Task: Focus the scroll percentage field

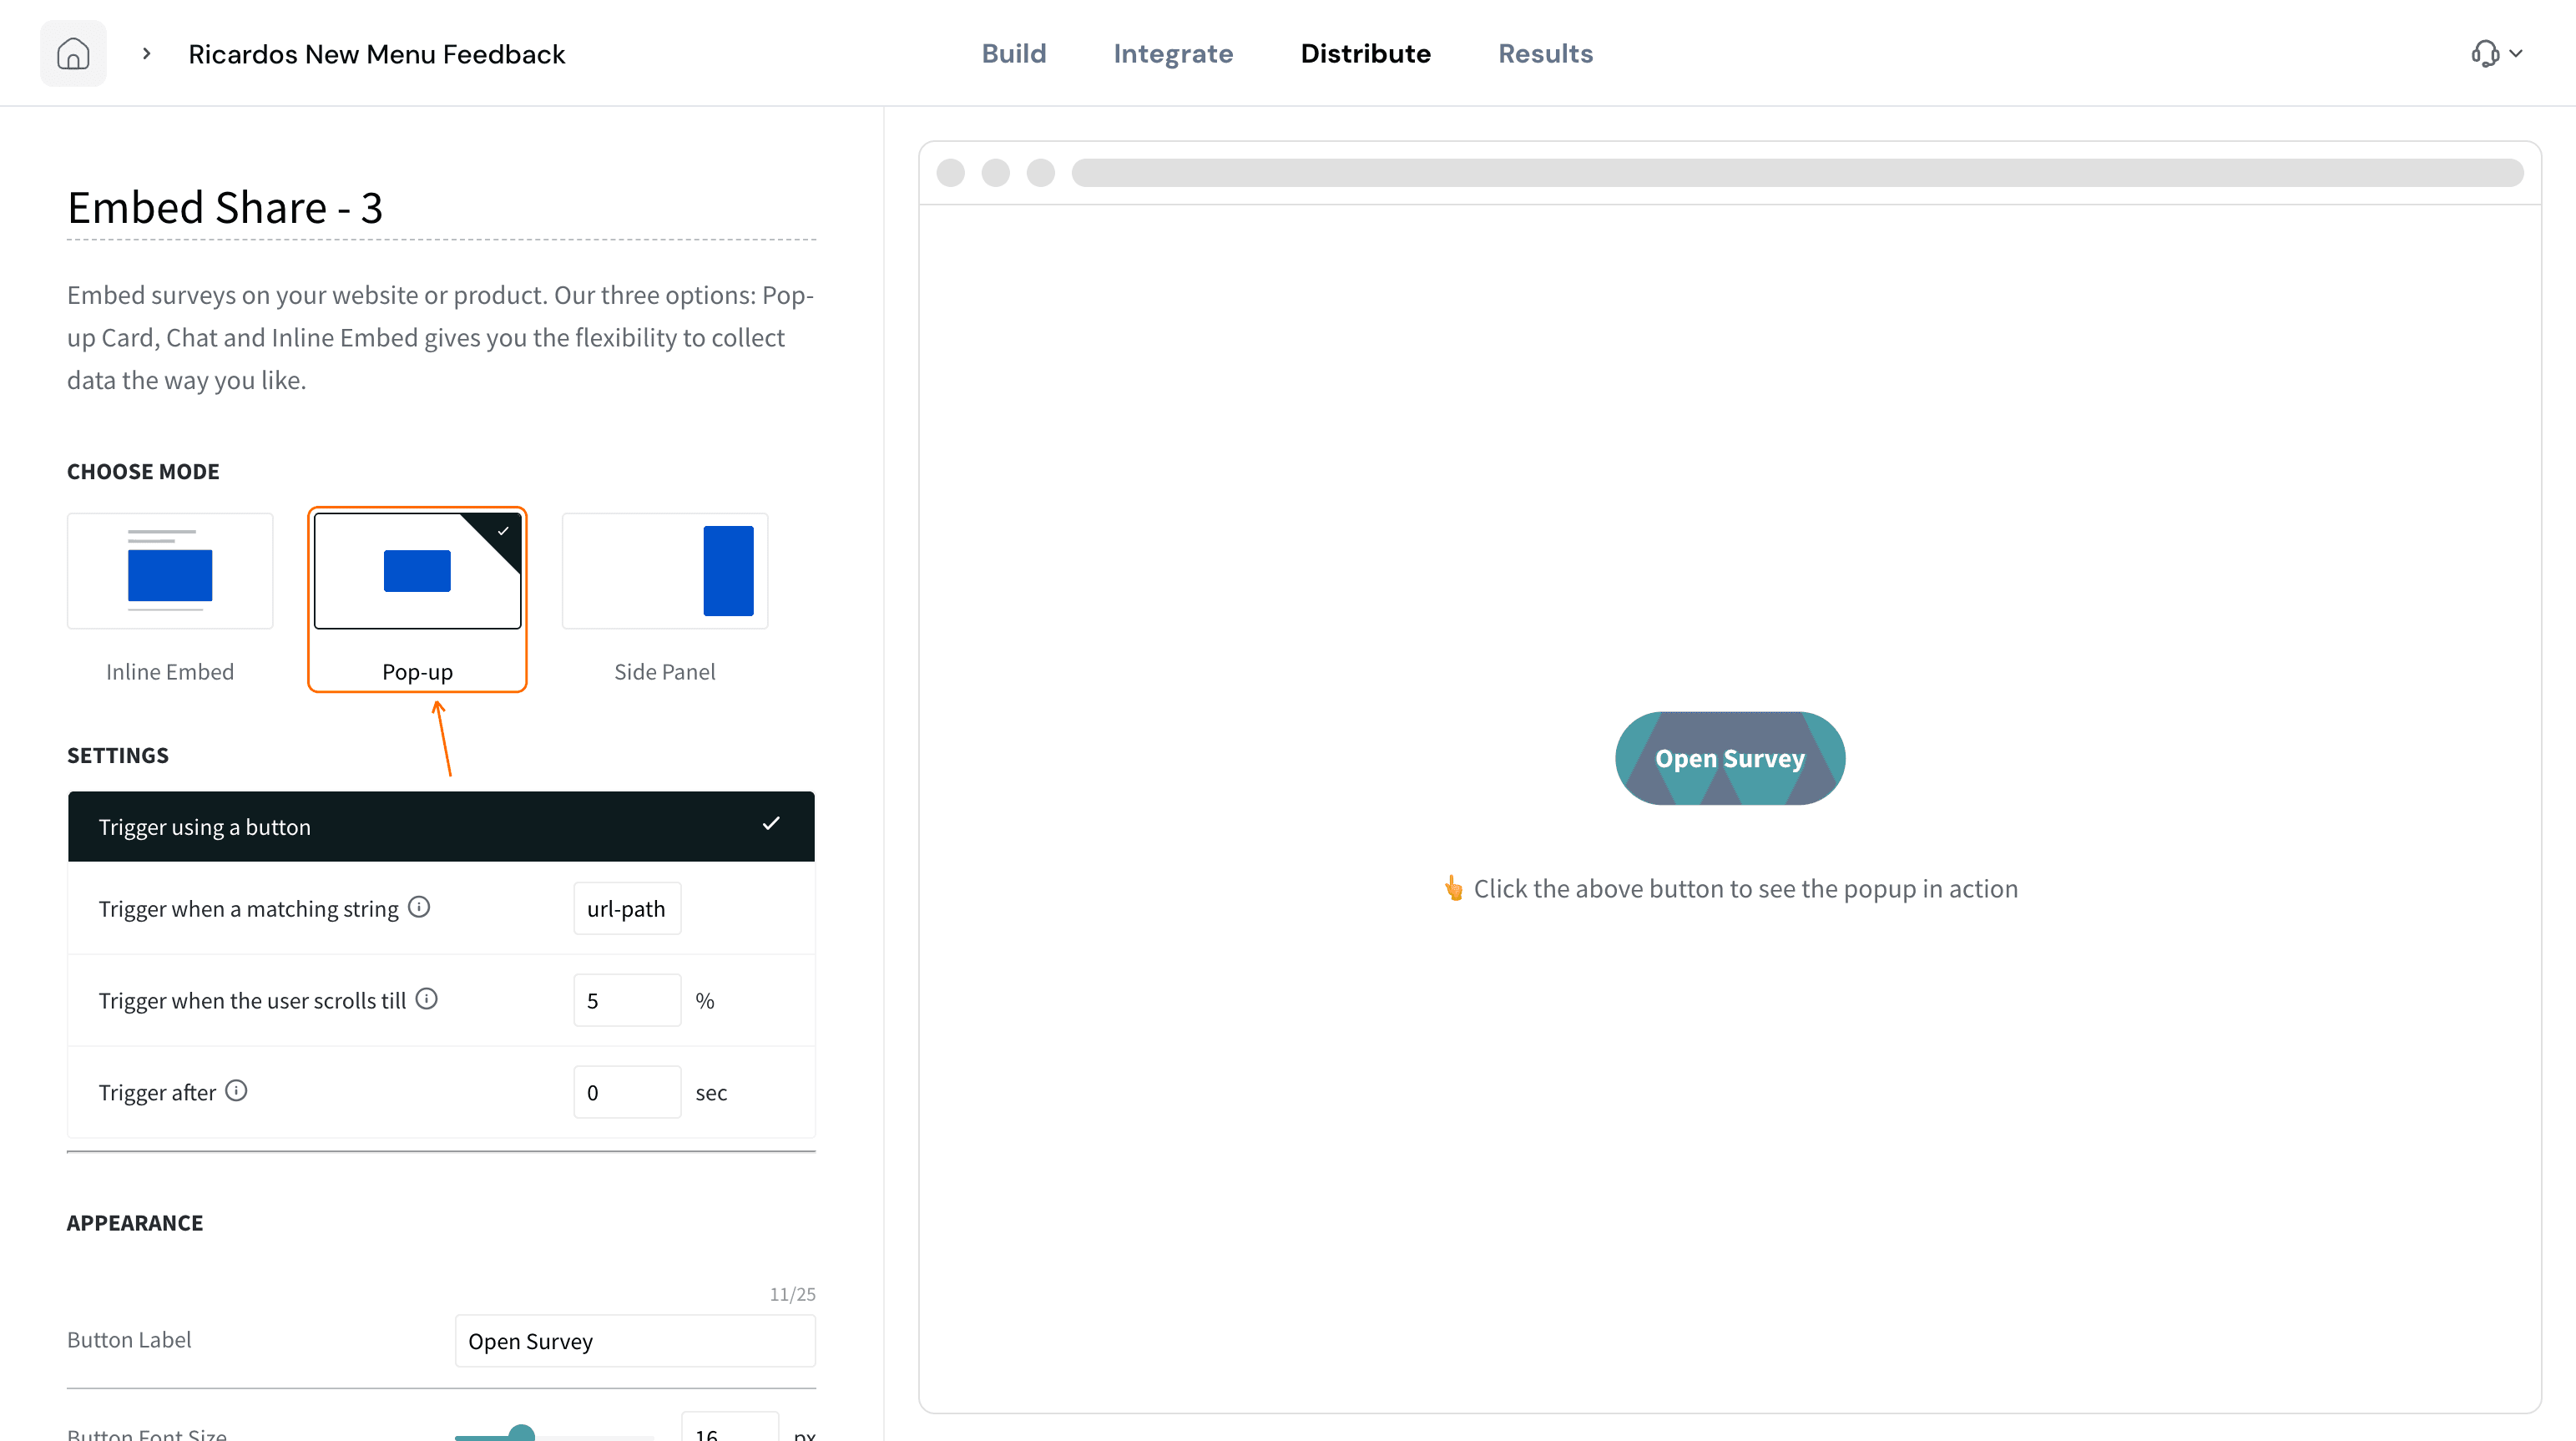Action: pos(627,1000)
